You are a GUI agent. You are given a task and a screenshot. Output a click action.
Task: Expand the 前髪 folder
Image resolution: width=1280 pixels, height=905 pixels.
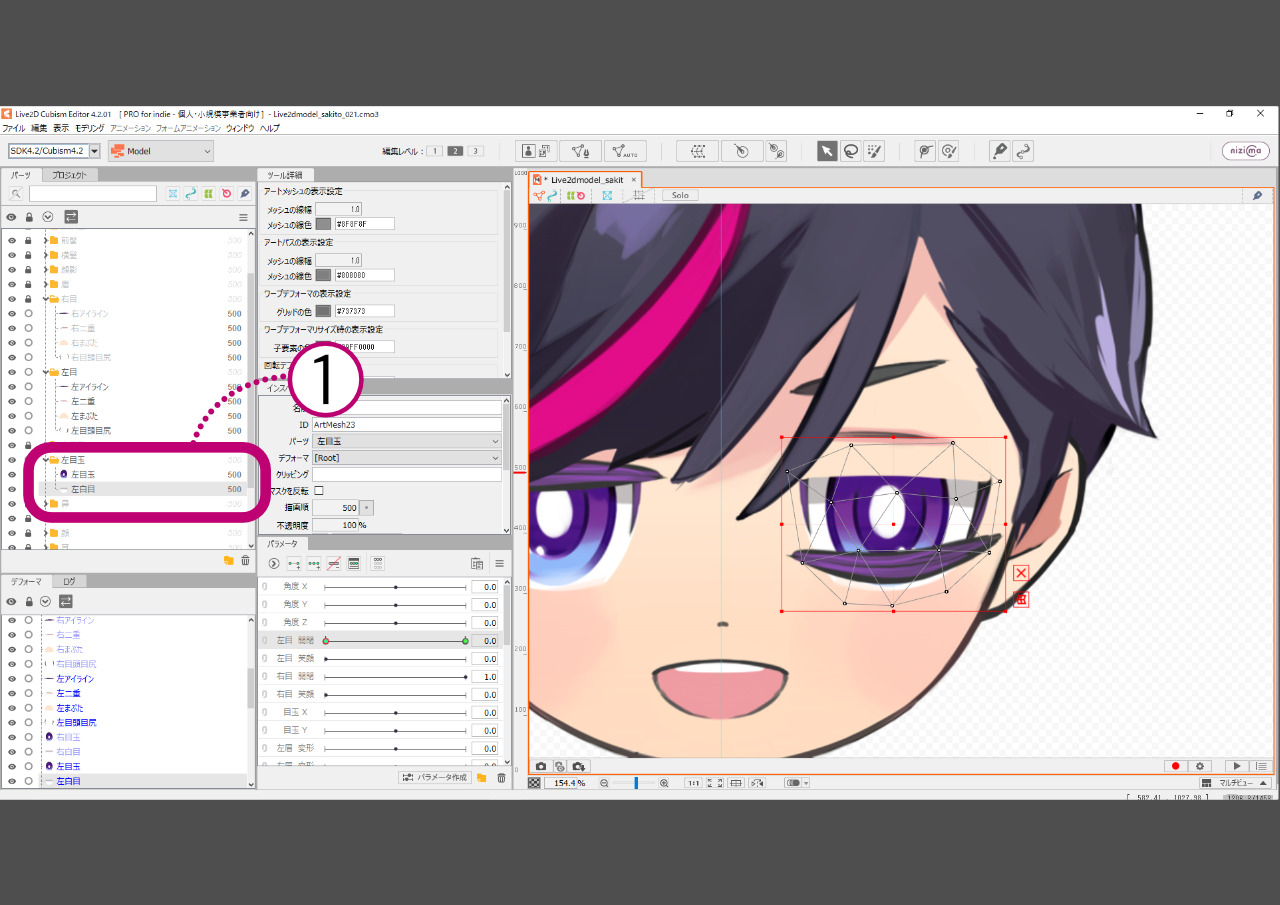click(x=46, y=240)
